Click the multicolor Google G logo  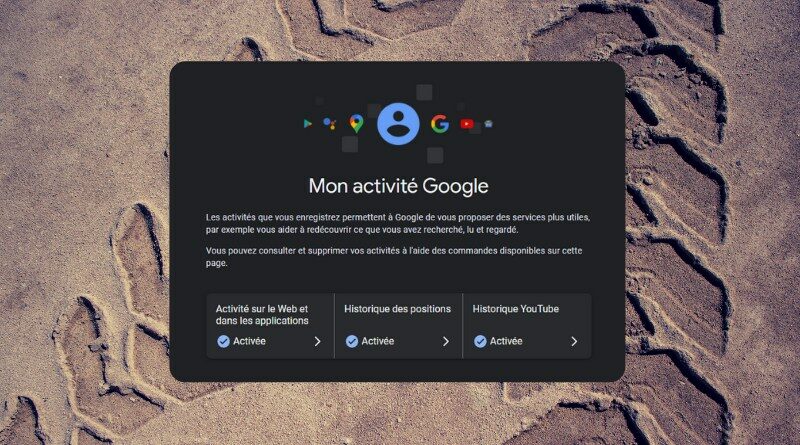click(x=440, y=124)
